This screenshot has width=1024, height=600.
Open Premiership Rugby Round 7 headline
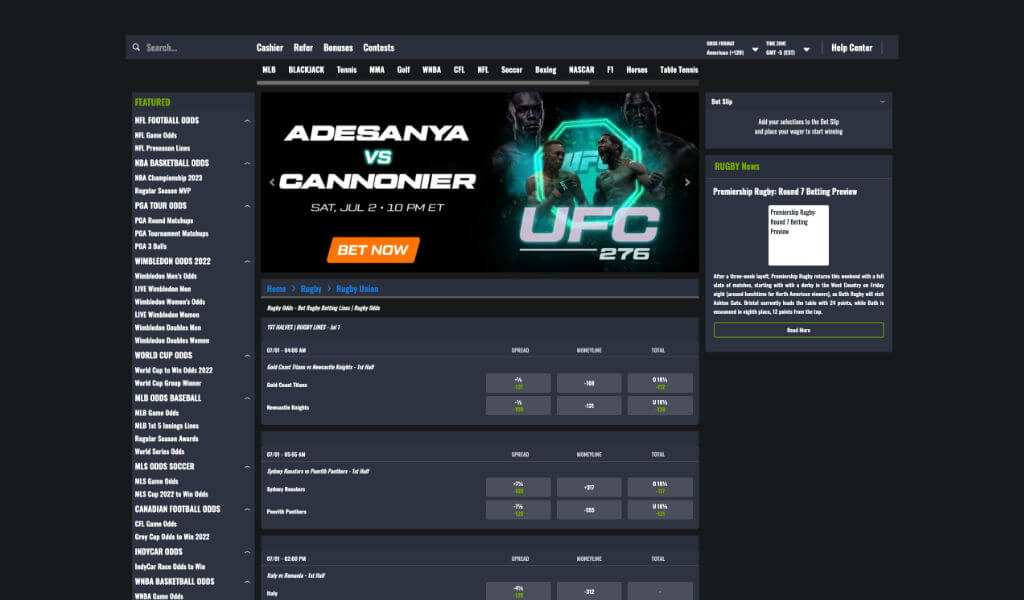click(785, 191)
